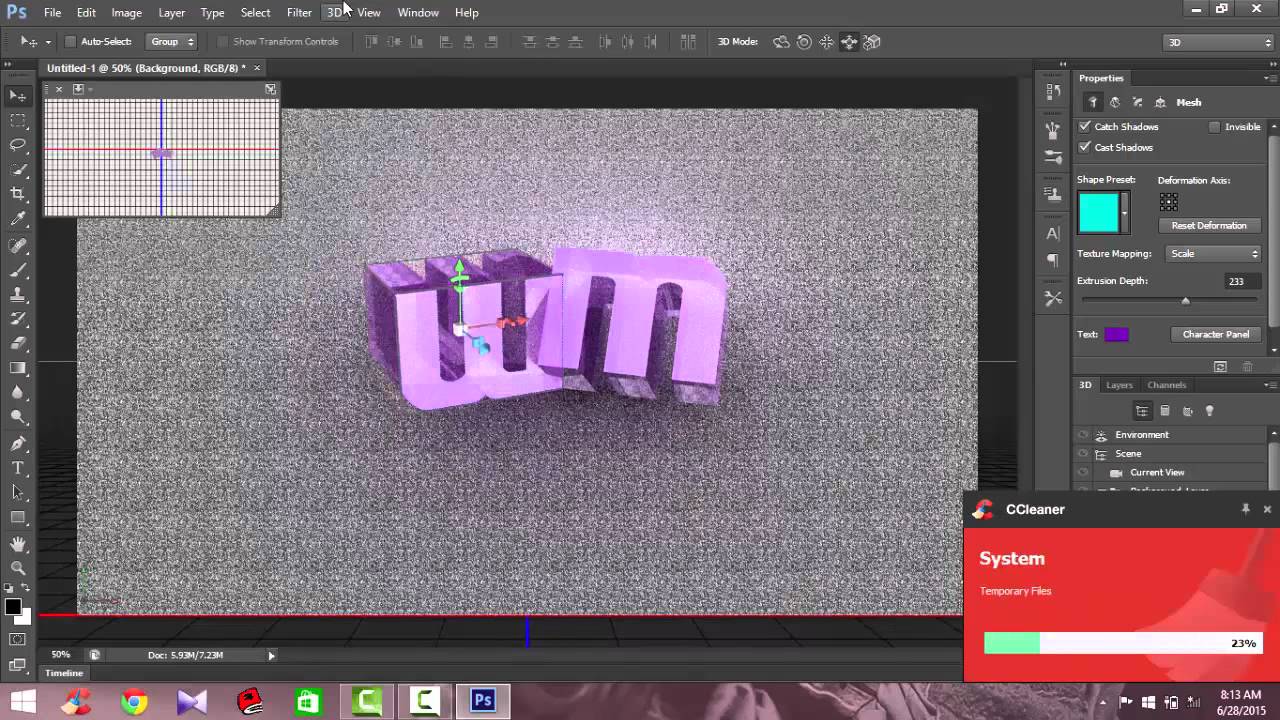Open the File menu
Screen dimensions: 1280x720
coord(52,12)
